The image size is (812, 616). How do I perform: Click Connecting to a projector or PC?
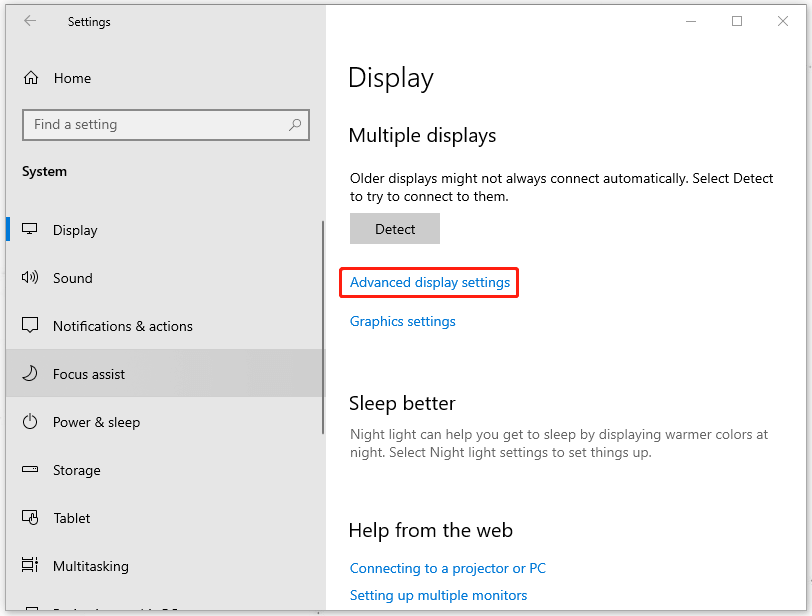pos(447,568)
